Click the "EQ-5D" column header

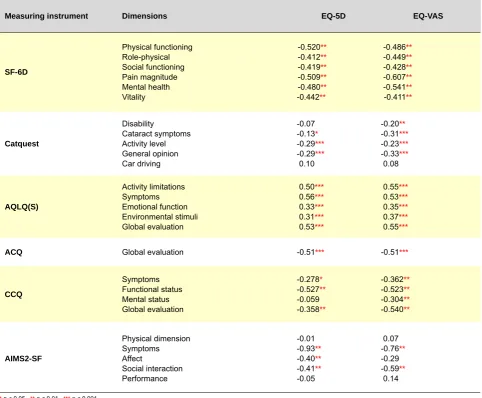[333, 16]
